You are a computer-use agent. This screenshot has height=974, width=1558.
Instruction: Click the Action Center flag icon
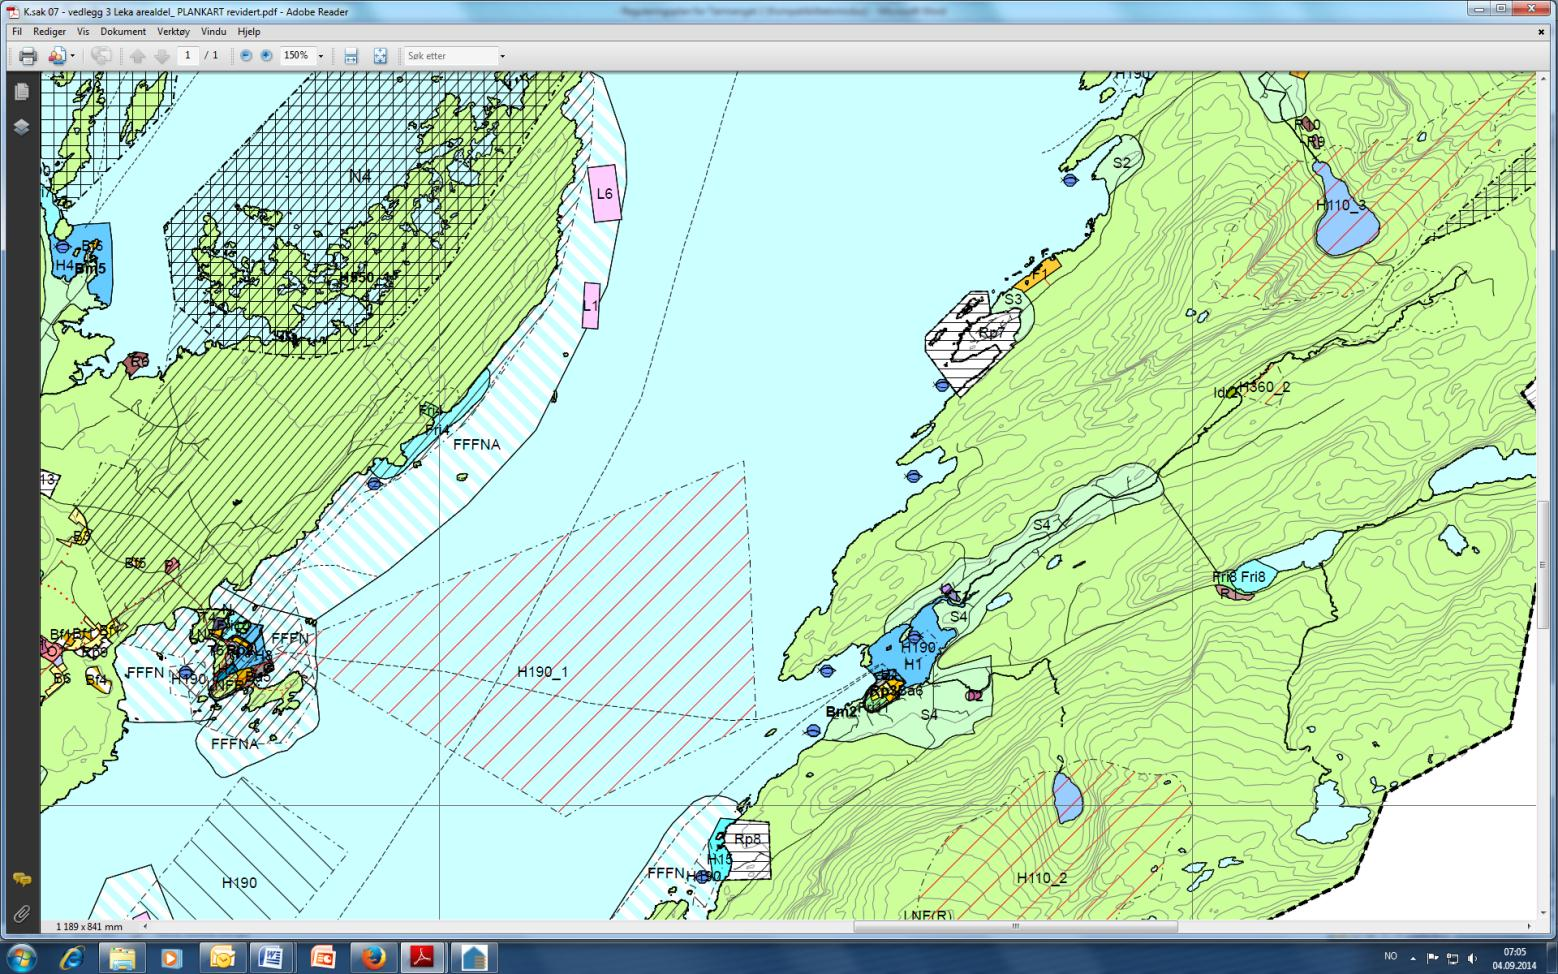coord(1433,957)
